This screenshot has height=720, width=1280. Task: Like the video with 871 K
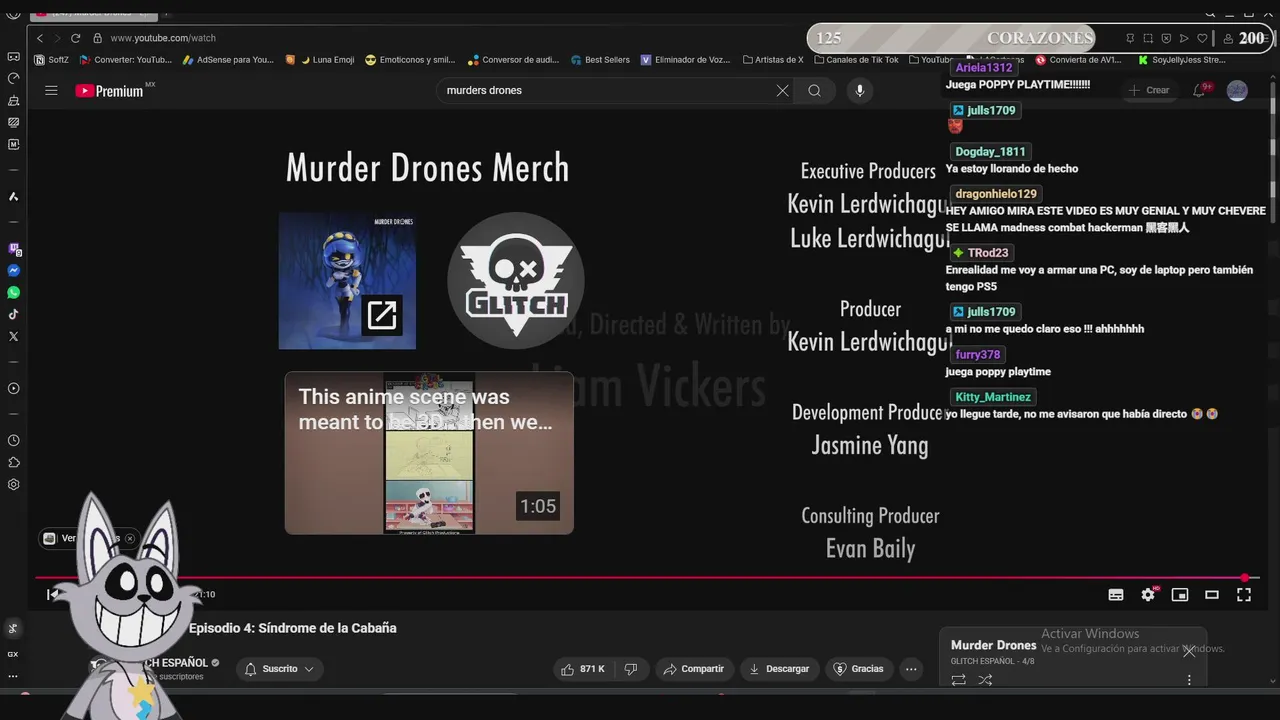tap(583, 669)
